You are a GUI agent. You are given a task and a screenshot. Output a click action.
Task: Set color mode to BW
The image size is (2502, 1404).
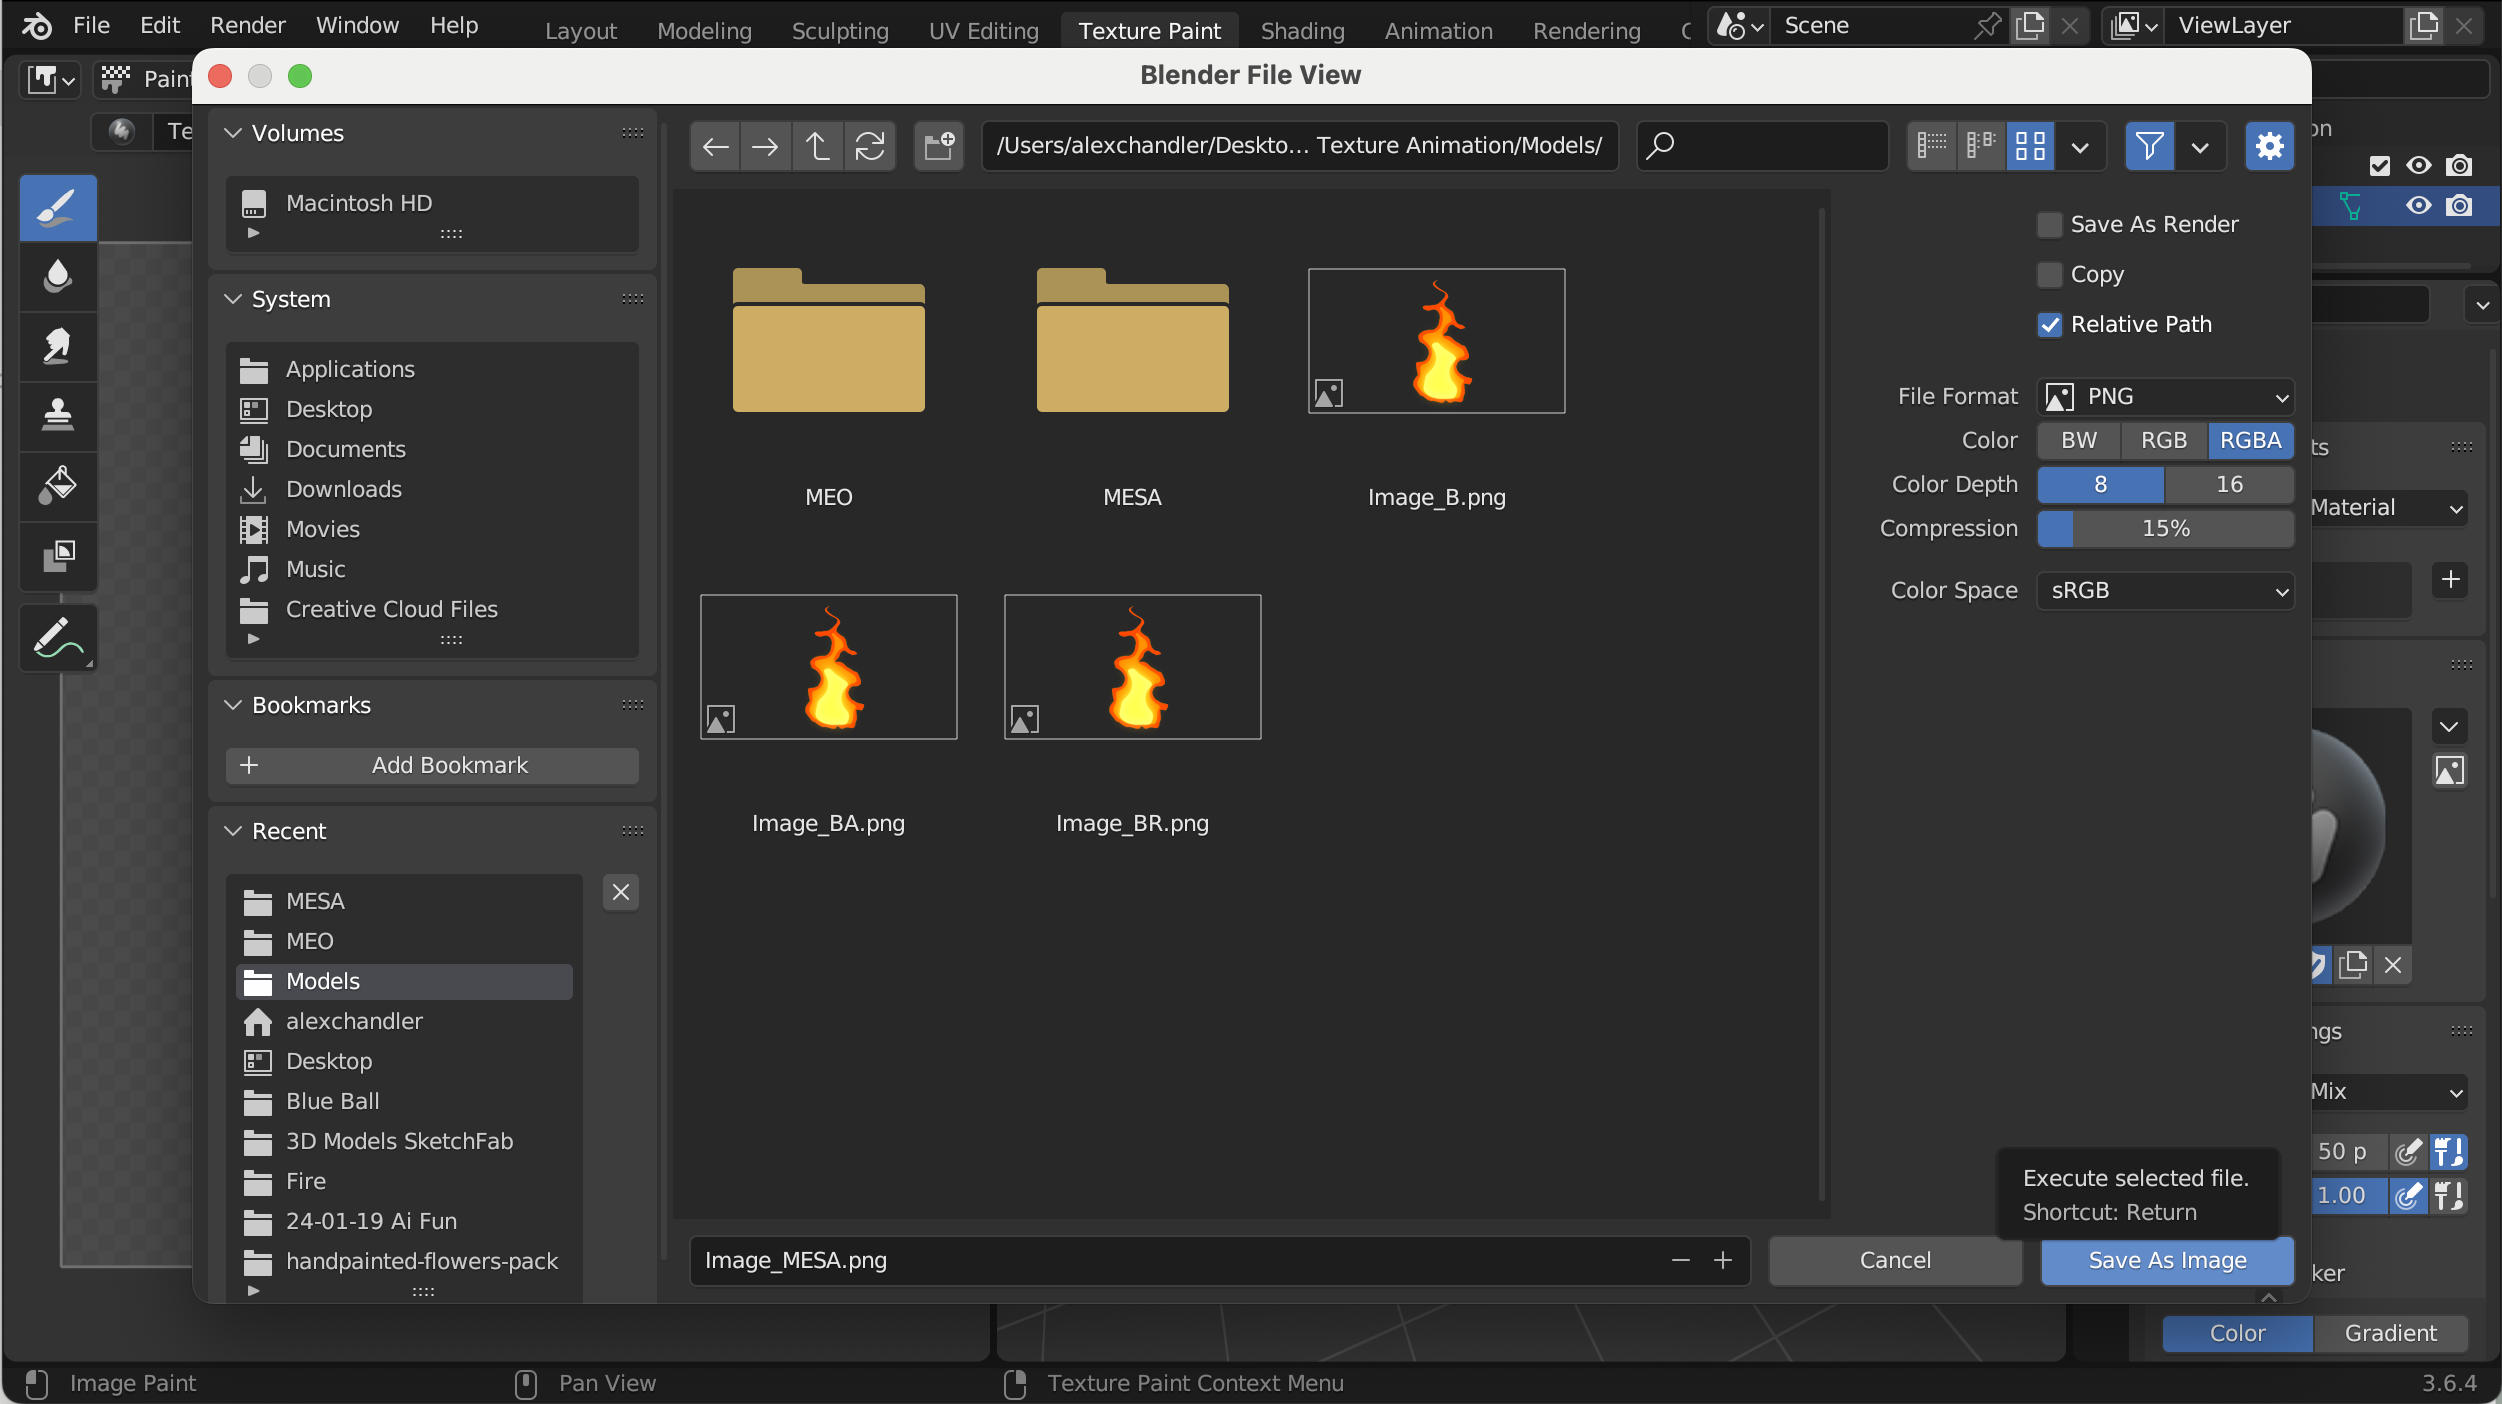click(2079, 441)
